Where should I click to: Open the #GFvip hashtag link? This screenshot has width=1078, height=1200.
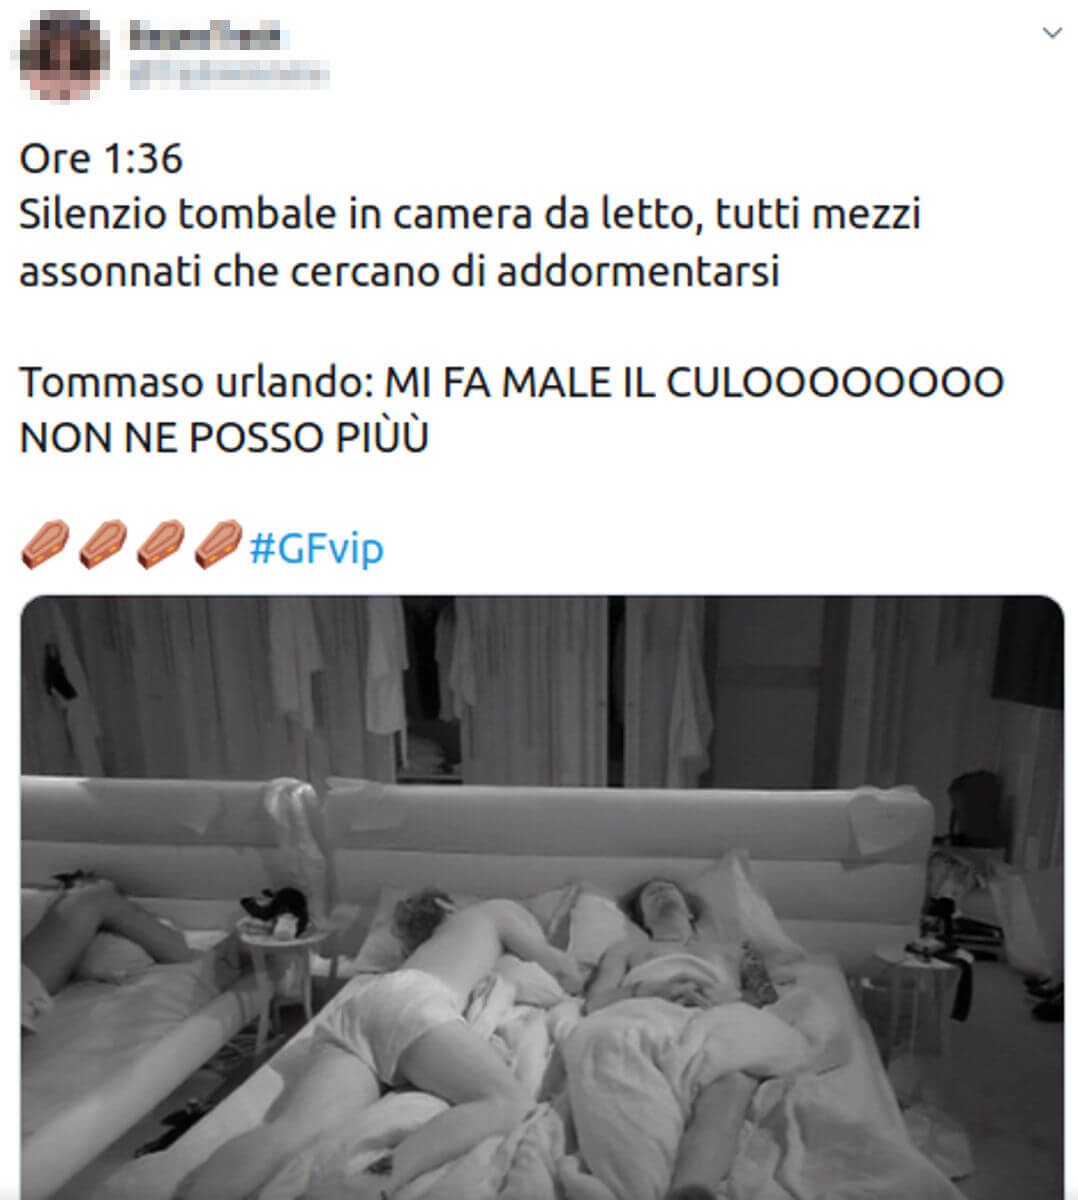(x=316, y=549)
